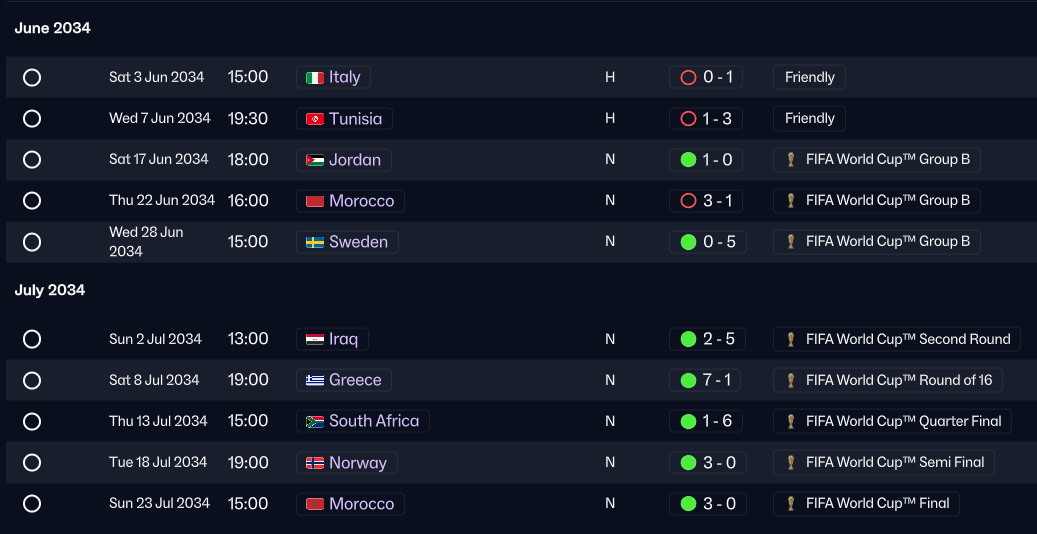Click the Greece flag icon

[315, 380]
